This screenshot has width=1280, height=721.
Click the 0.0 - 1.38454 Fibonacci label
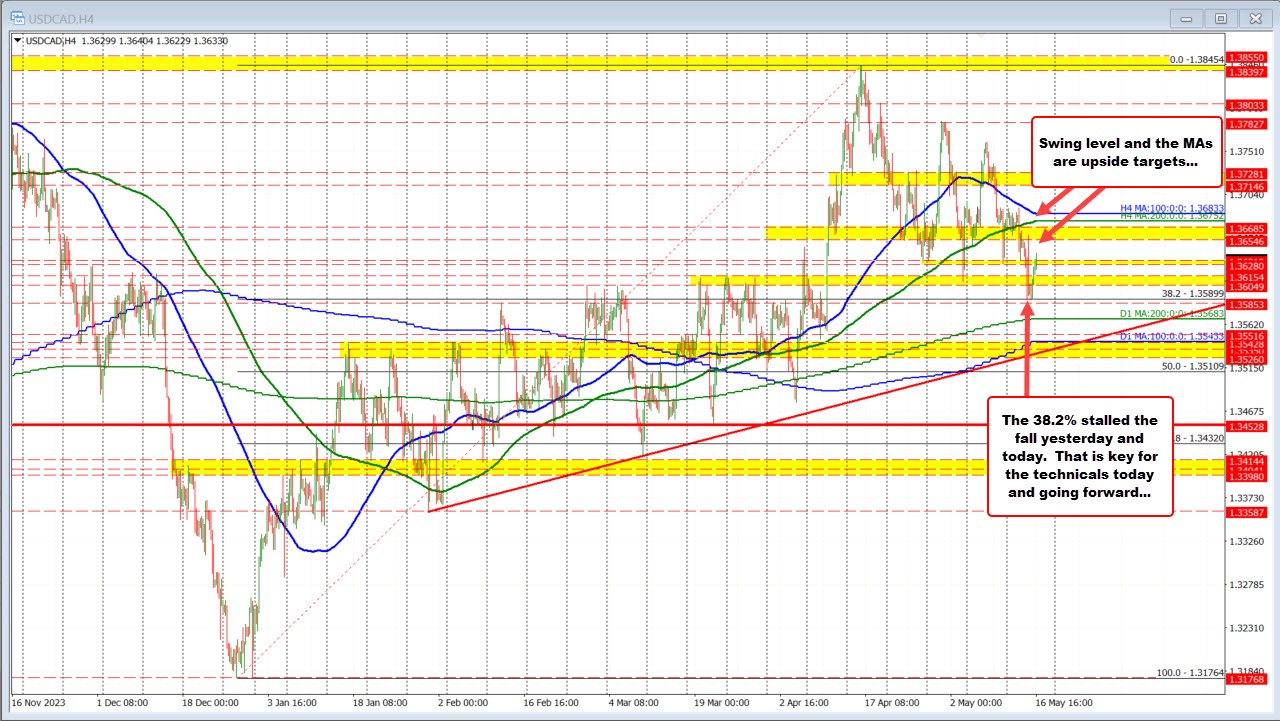point(1196,60)
